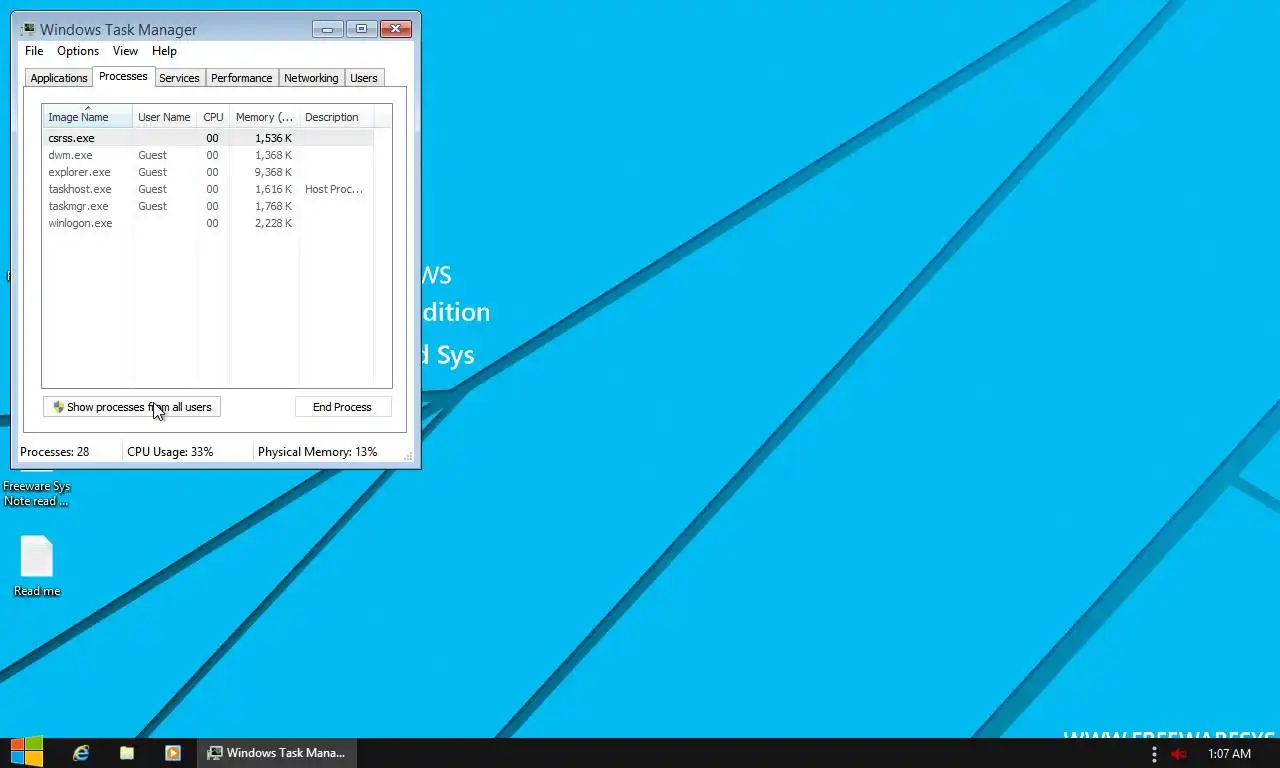The width and height of the screenshot is (1280, 768).
Task: Click the CPU Usage: 33% status entry
Action: pos(170,452)
